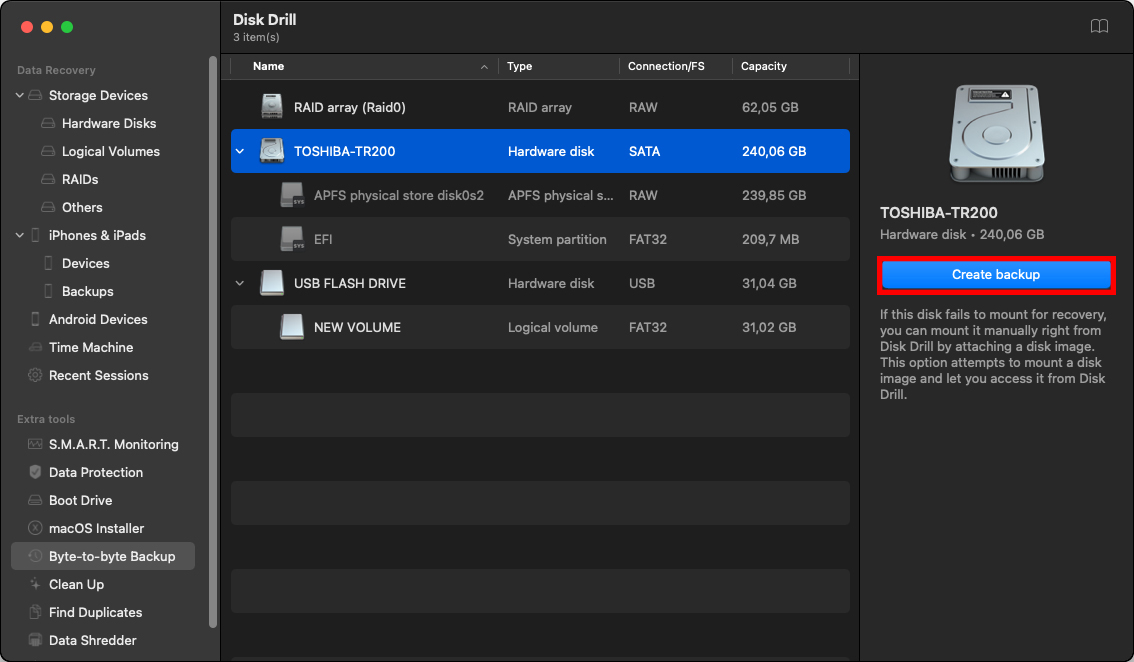Screen dimensions: 1134x662
Task: Click the Hardware Disks sidebar icon
Action: pyautogui.click(x=48, y=124)
